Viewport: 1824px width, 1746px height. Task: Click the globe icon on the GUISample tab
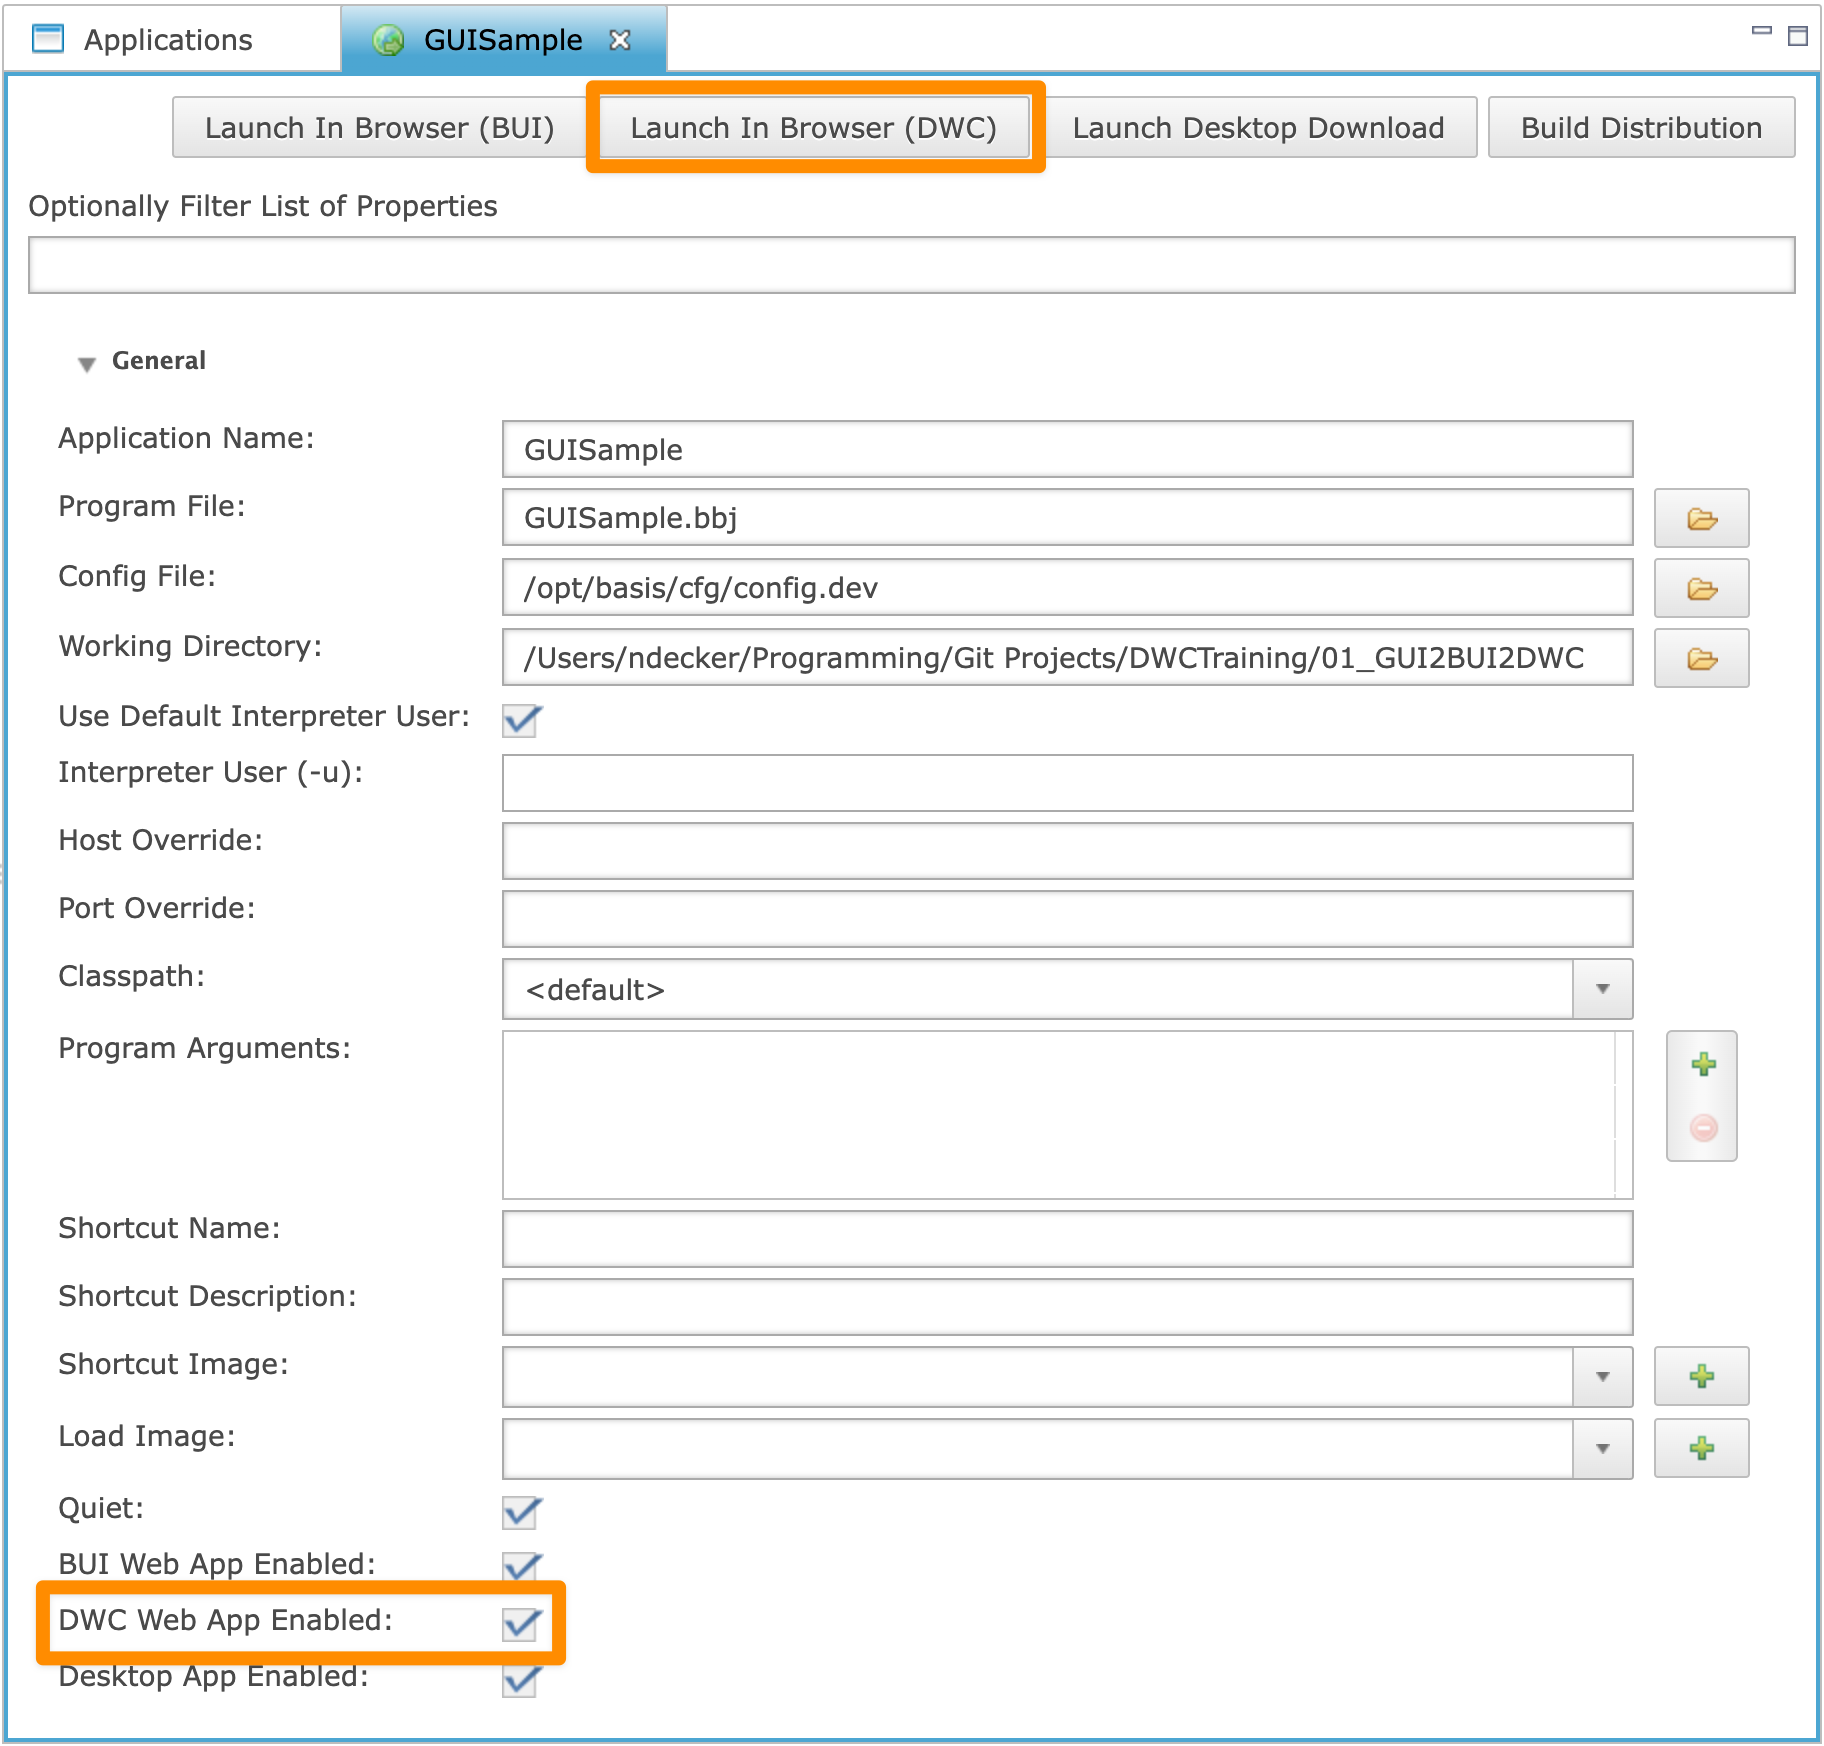[388, 40]
